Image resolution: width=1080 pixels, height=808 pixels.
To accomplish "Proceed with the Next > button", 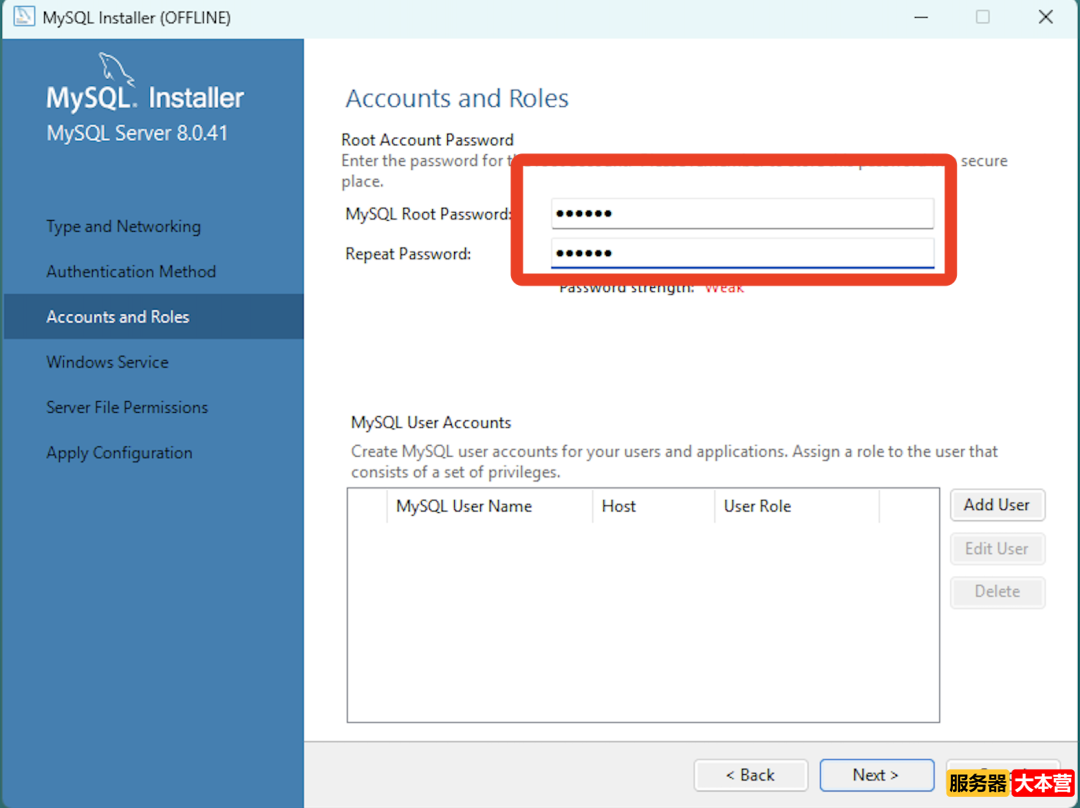I will pyautogui.click(x=876, y=775).
